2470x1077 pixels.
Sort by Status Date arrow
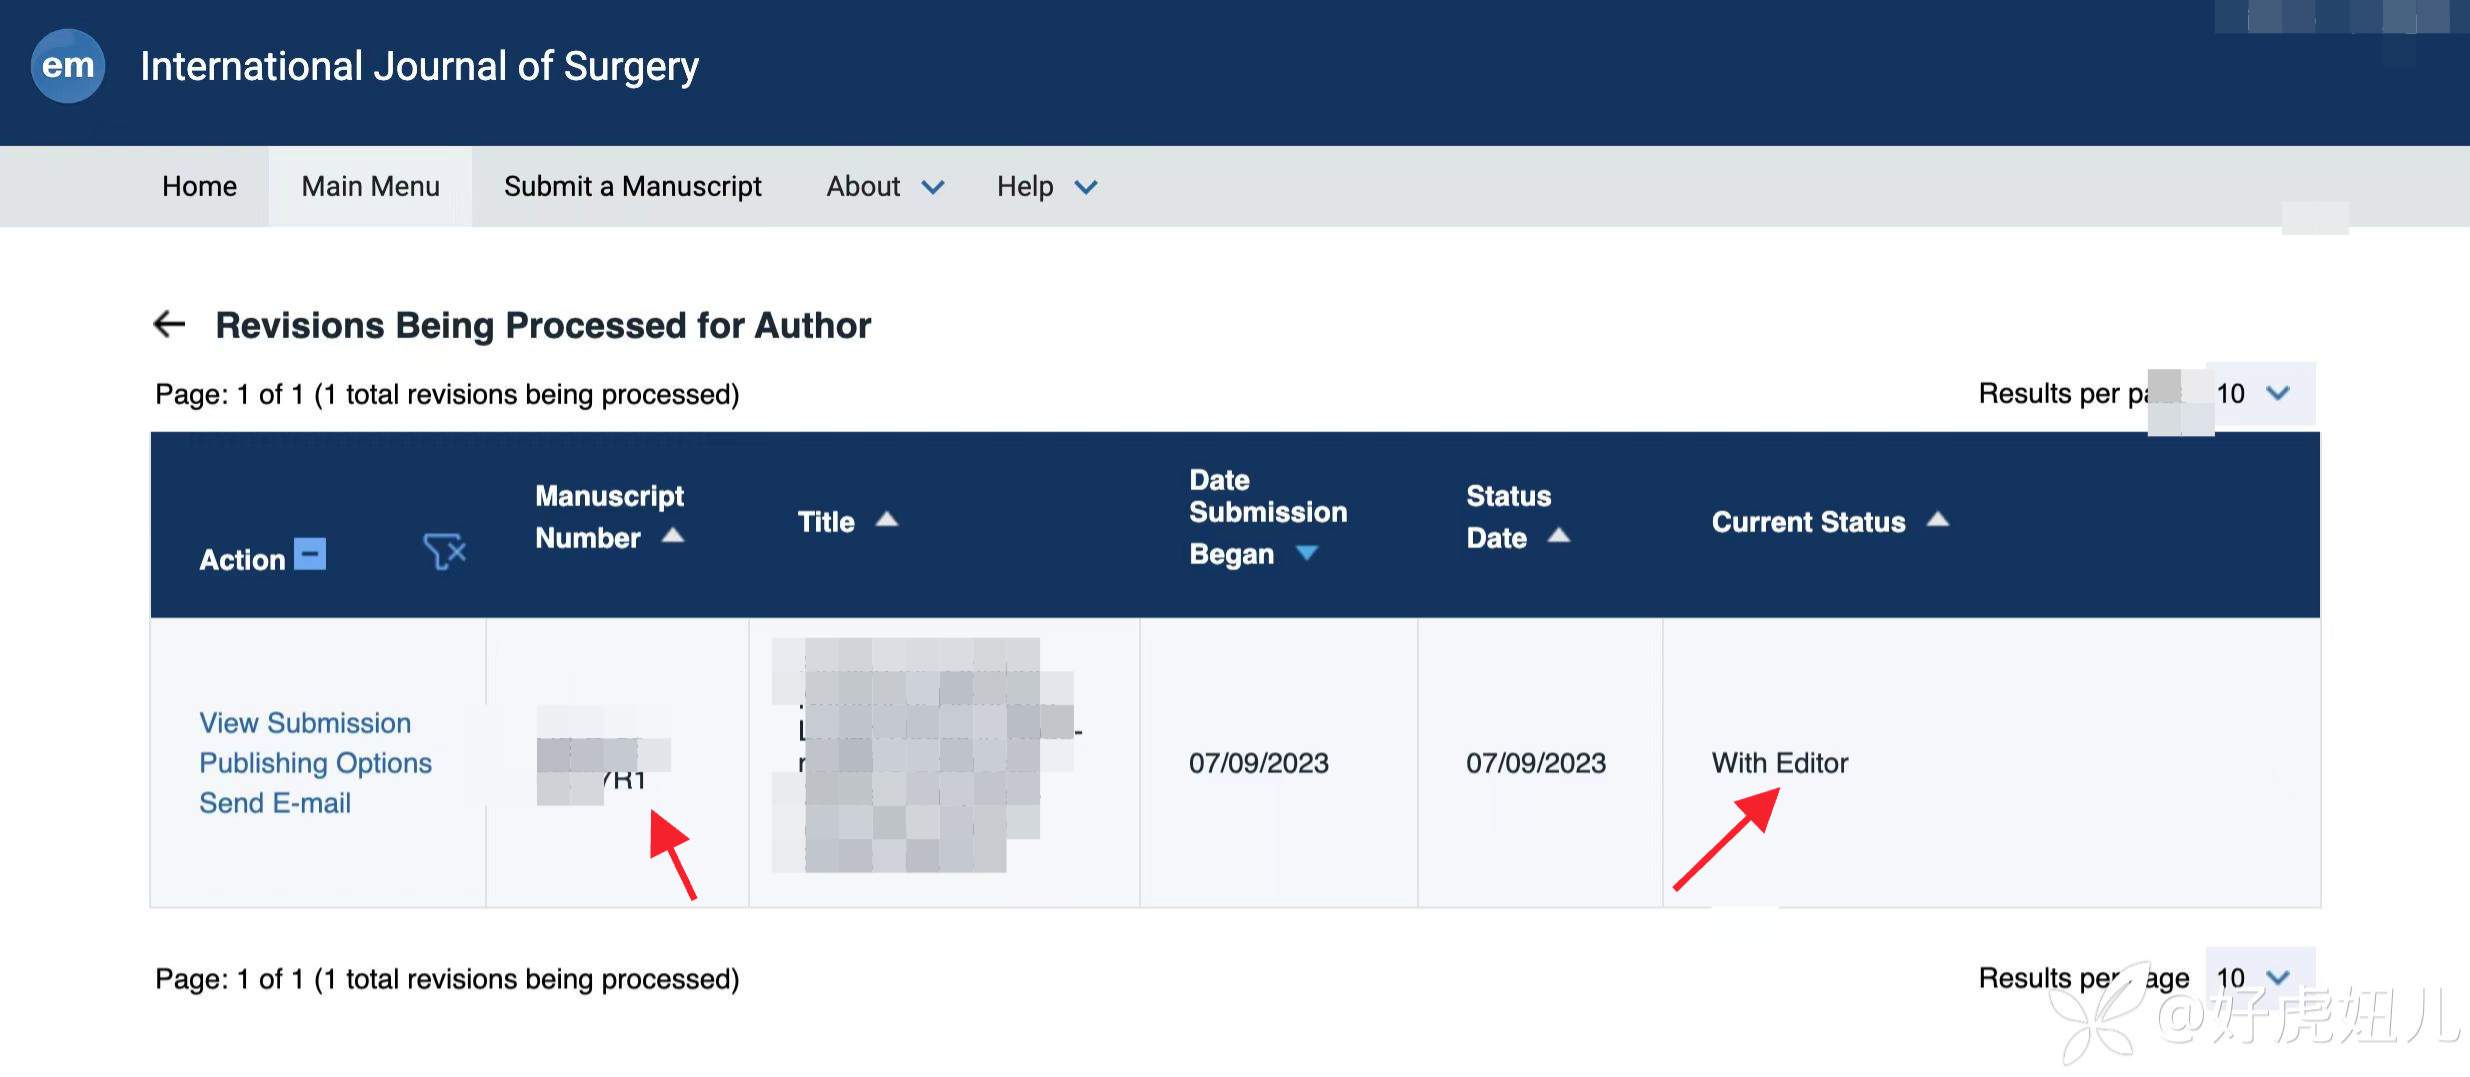coord(1558,536)
